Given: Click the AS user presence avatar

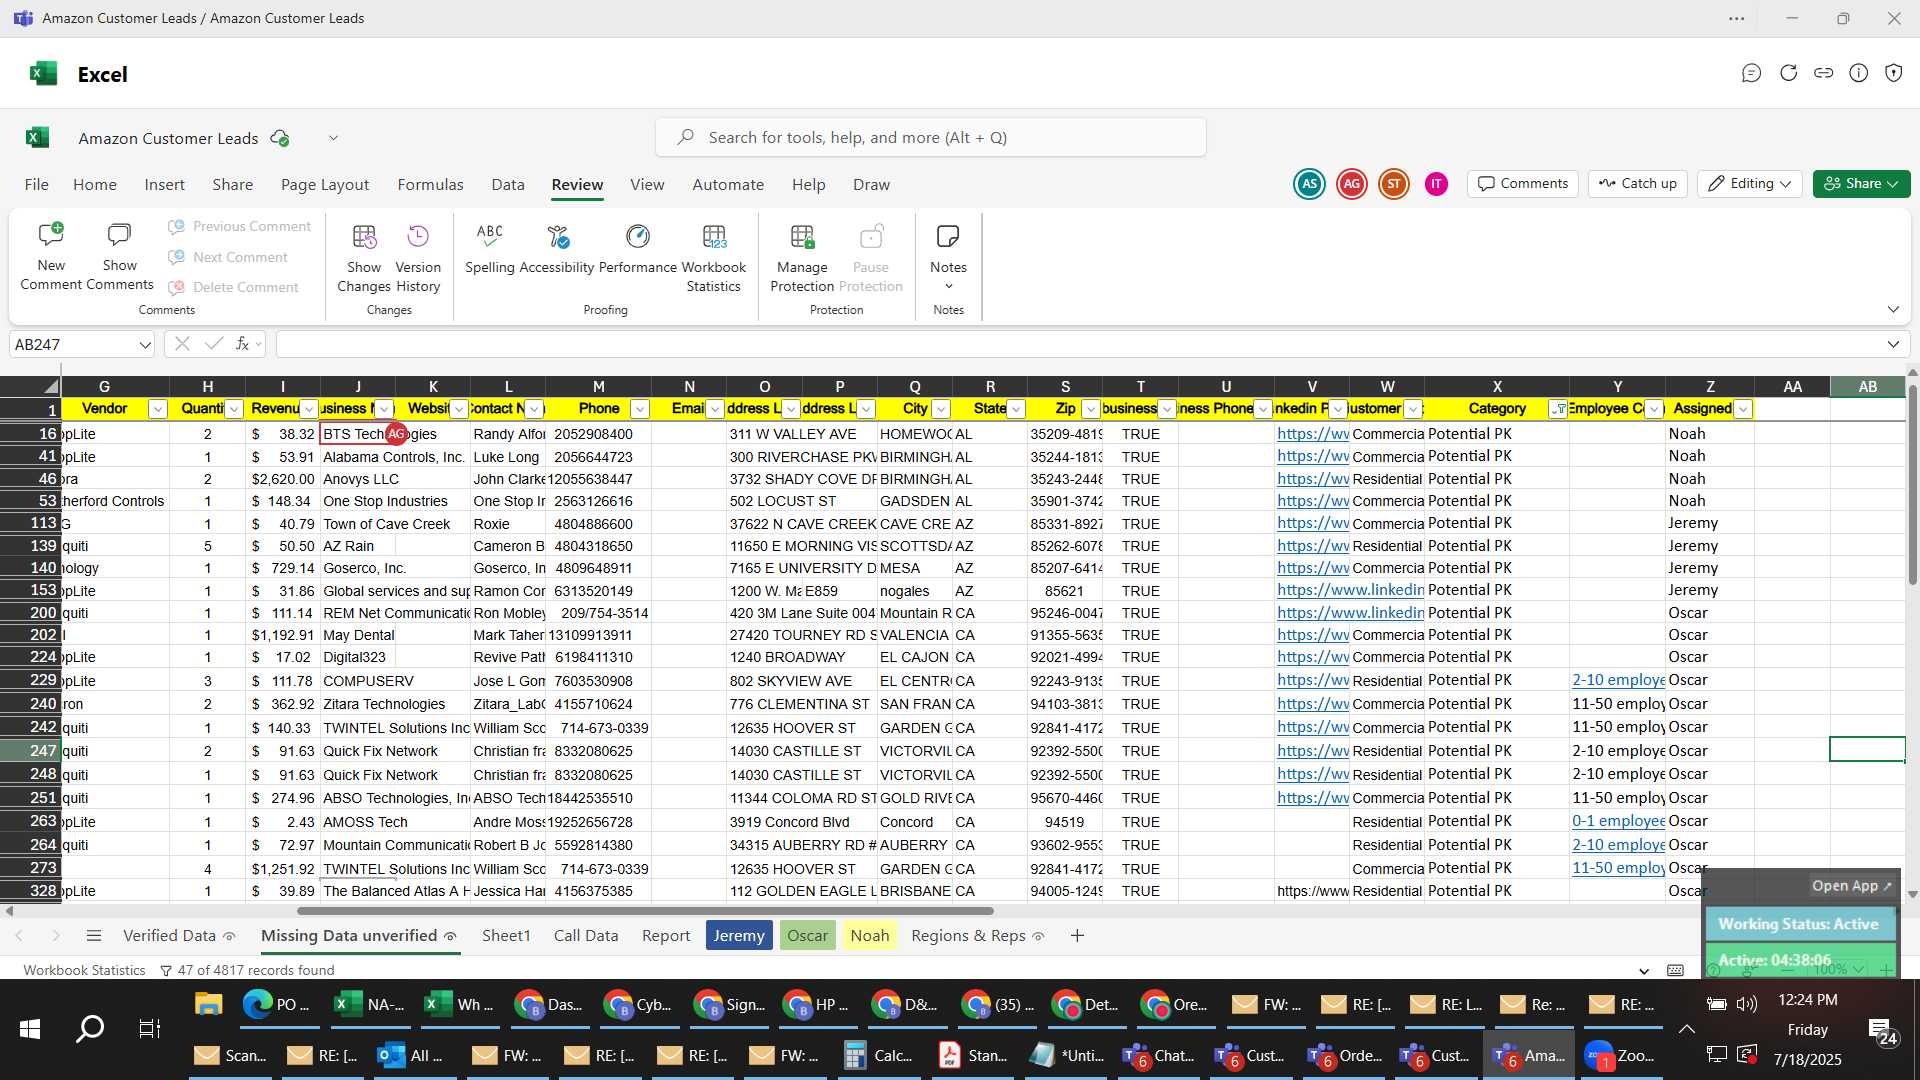Looking at the screenshot, I should tap(1309, 184).
